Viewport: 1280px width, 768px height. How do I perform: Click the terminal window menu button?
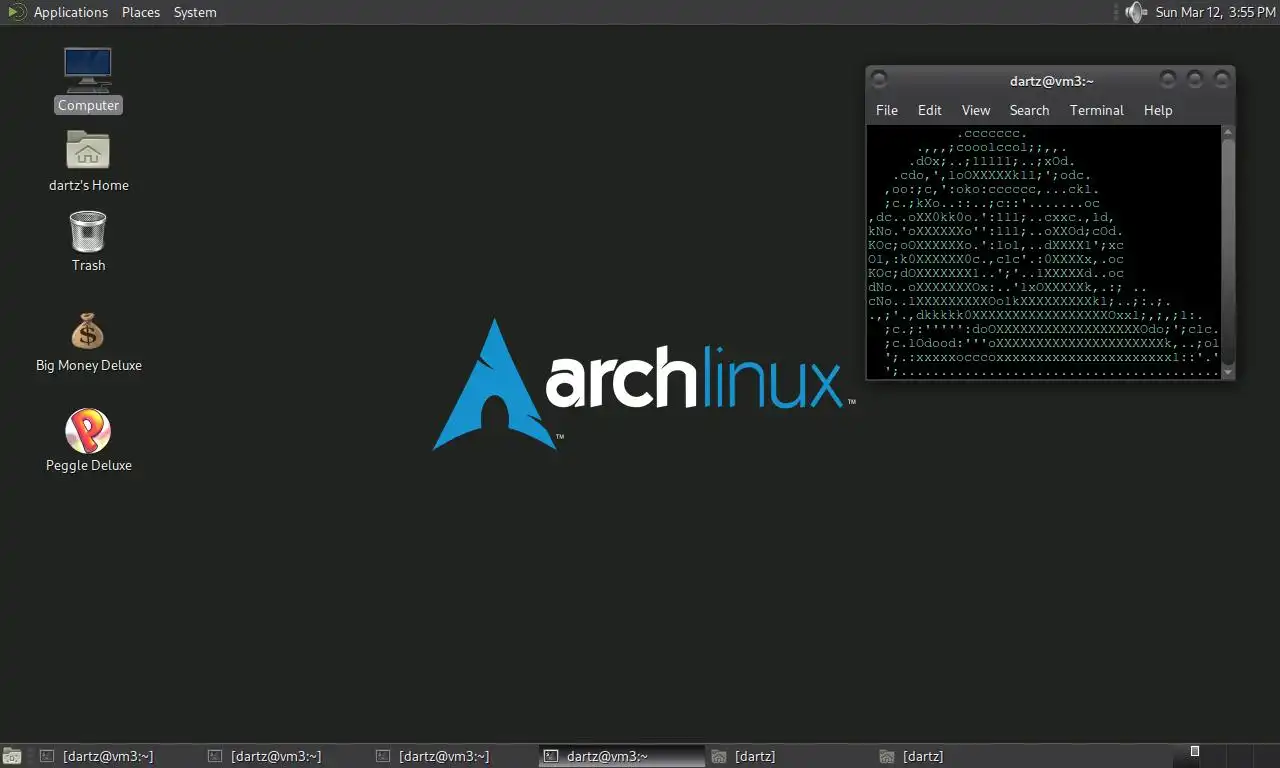[x=879, y=79]
